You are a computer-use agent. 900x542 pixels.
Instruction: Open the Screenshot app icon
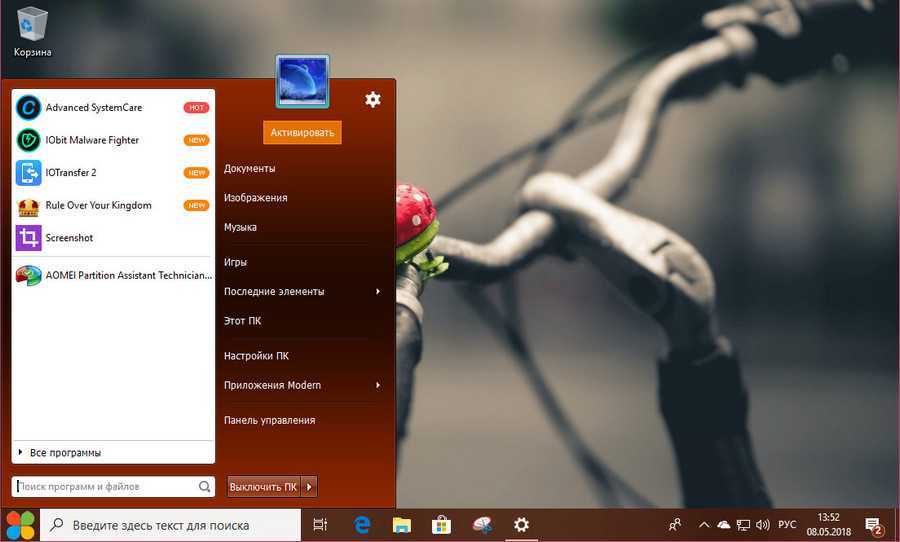click(x=29, y=238)
